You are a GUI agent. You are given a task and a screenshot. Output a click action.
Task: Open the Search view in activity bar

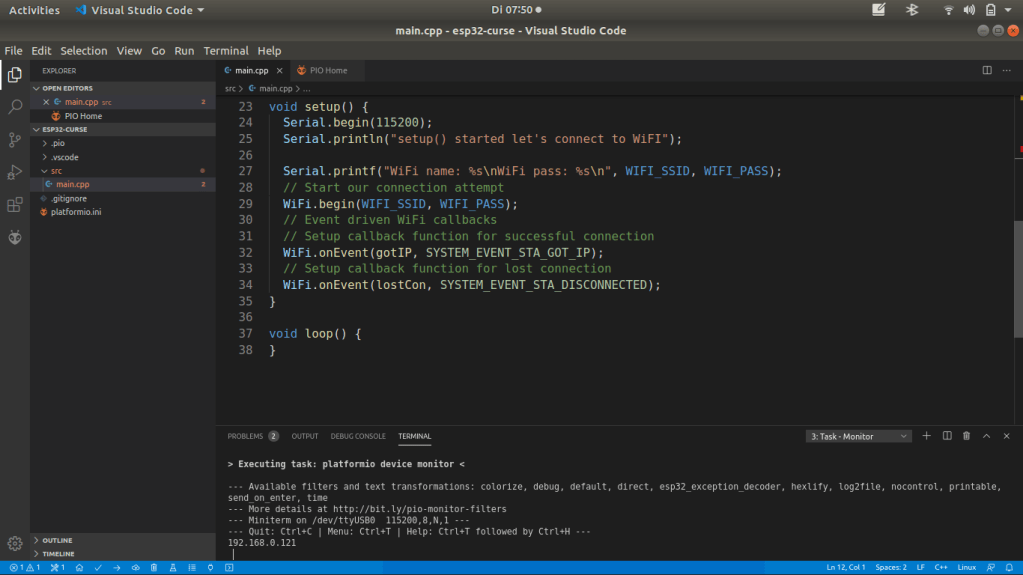click(x=15, y=106)
